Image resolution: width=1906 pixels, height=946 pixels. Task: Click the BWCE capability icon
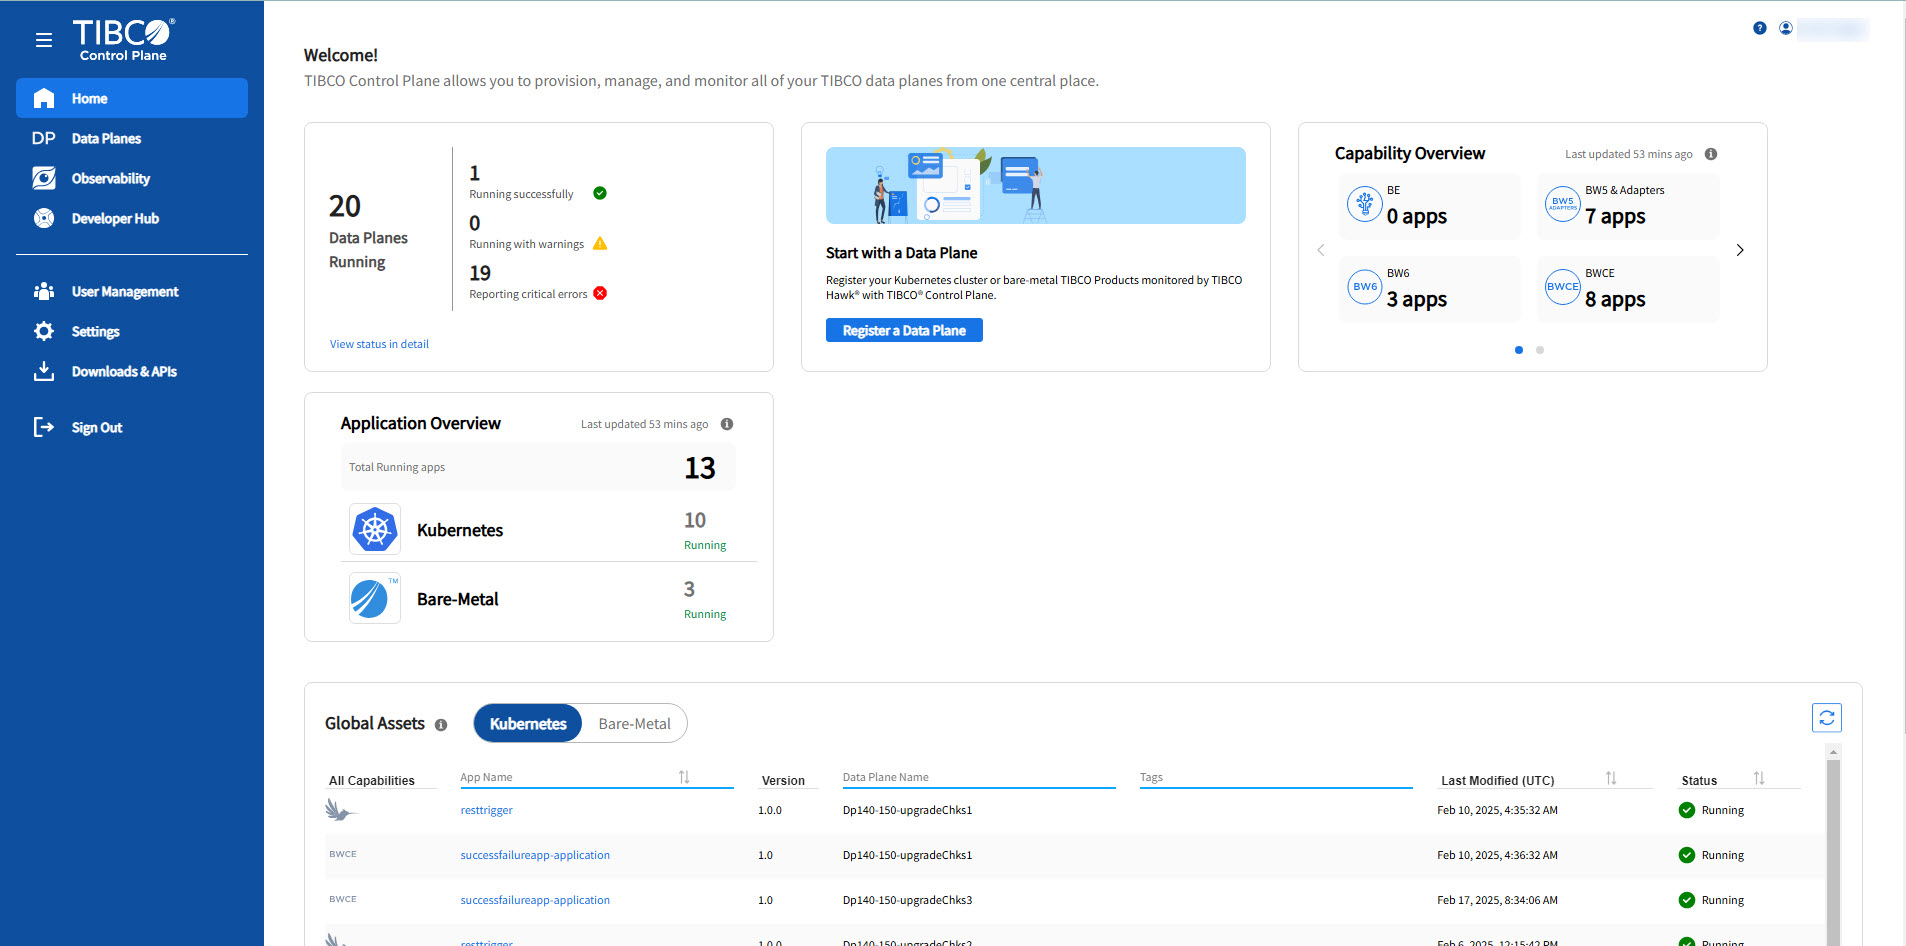(x=1562, y=287)
